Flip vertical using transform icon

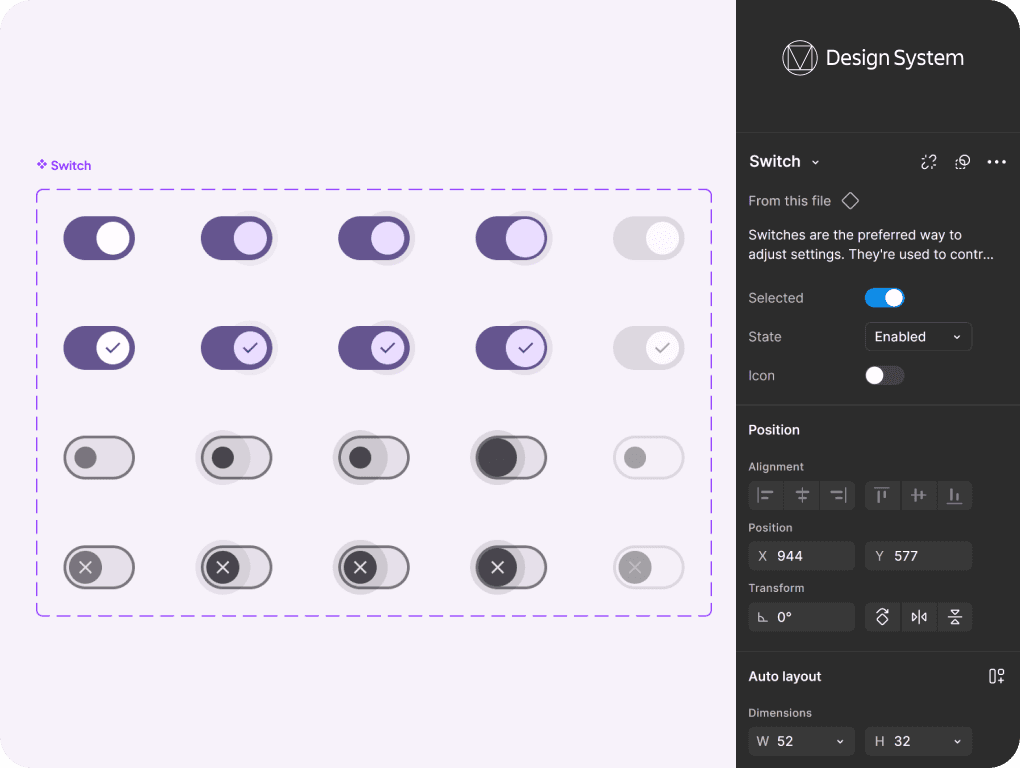pos(955,617)
